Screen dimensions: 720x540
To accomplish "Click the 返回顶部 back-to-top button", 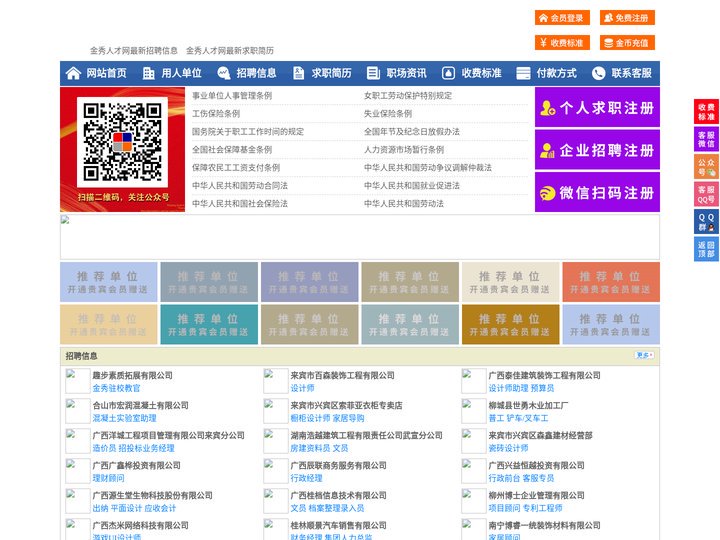I will [706, 249].
